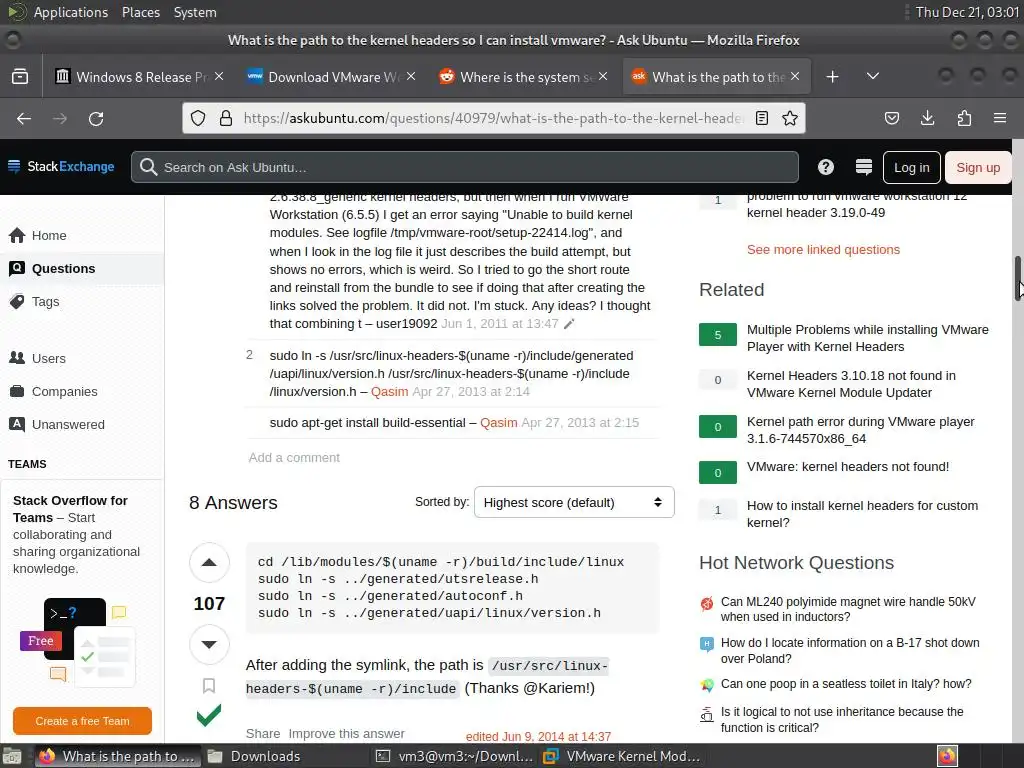
Task: Open the Stack Exchange sites inbox icon
Action: click(863, 167)
